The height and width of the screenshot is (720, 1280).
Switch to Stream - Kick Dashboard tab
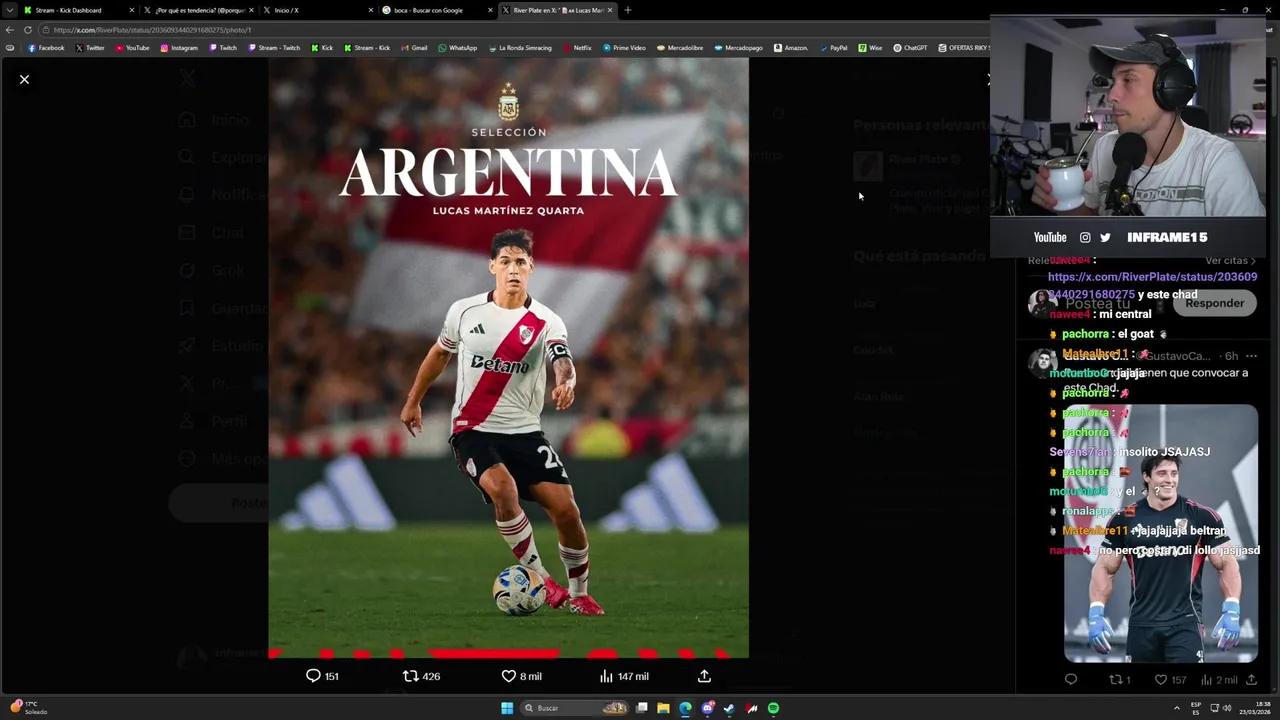click(x=78, y=10)
